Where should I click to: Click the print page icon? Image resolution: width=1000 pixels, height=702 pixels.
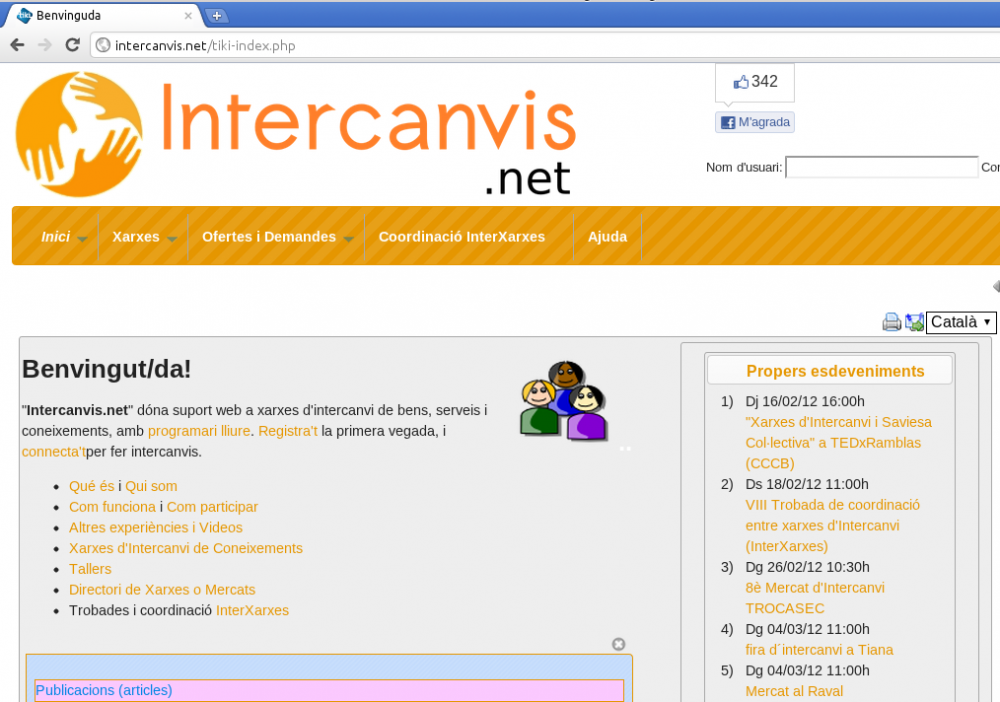(x=891, y=322)
